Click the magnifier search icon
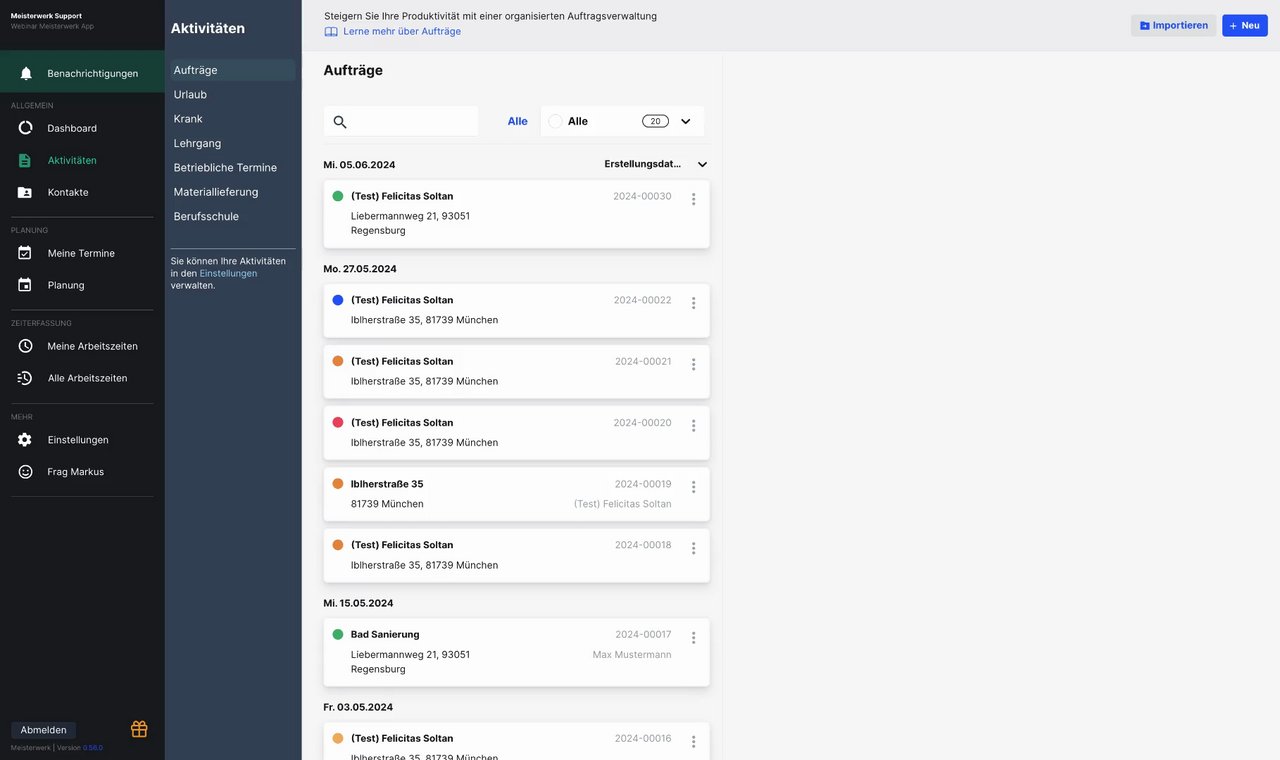The image size is (1280, 760). click(x=340, y=122)
